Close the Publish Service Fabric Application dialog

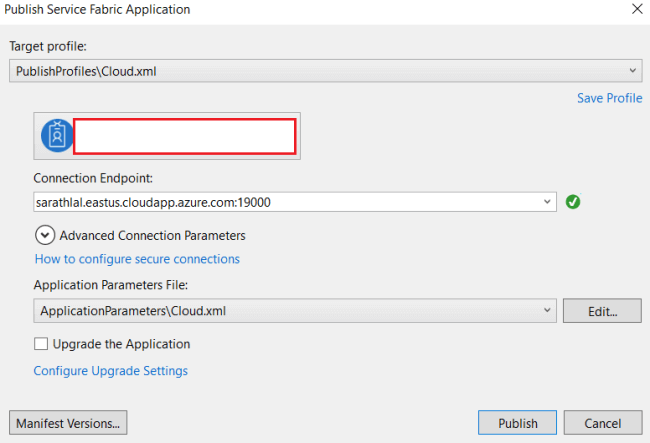pyautogui.click(x=637, y=10)
